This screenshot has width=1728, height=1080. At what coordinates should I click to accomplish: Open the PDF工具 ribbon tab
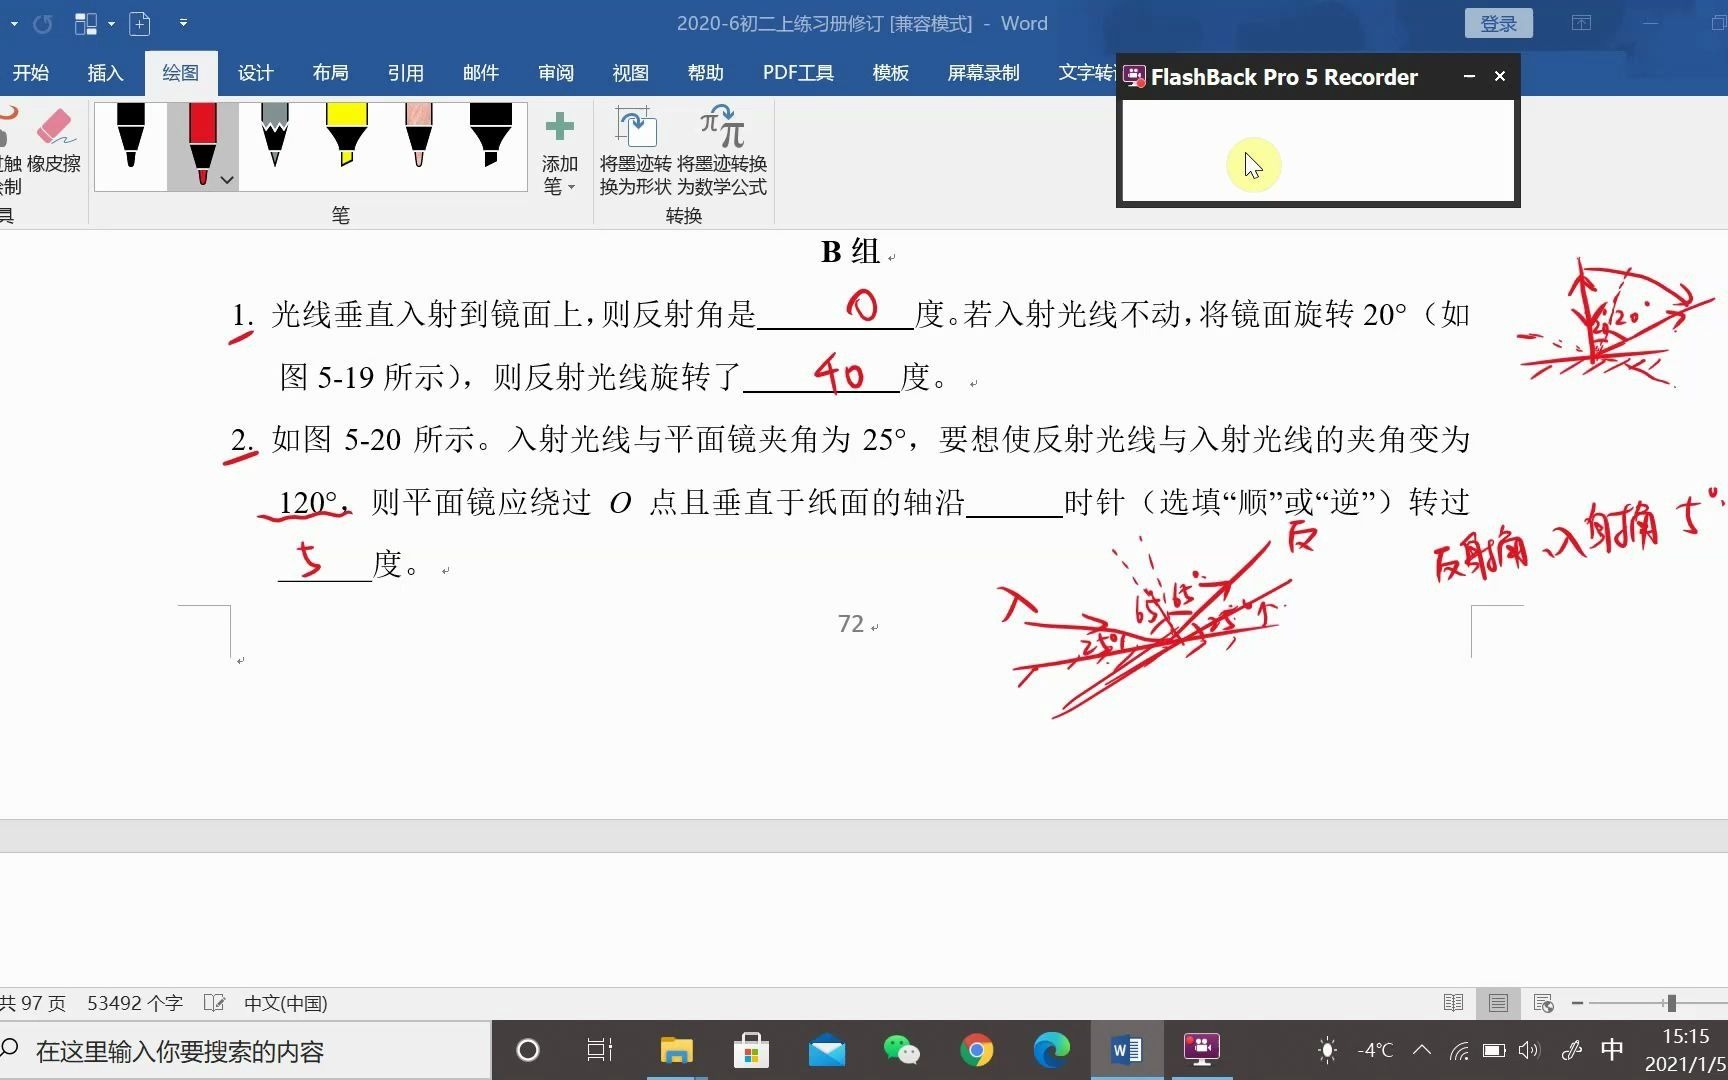[x=797, y=73]
